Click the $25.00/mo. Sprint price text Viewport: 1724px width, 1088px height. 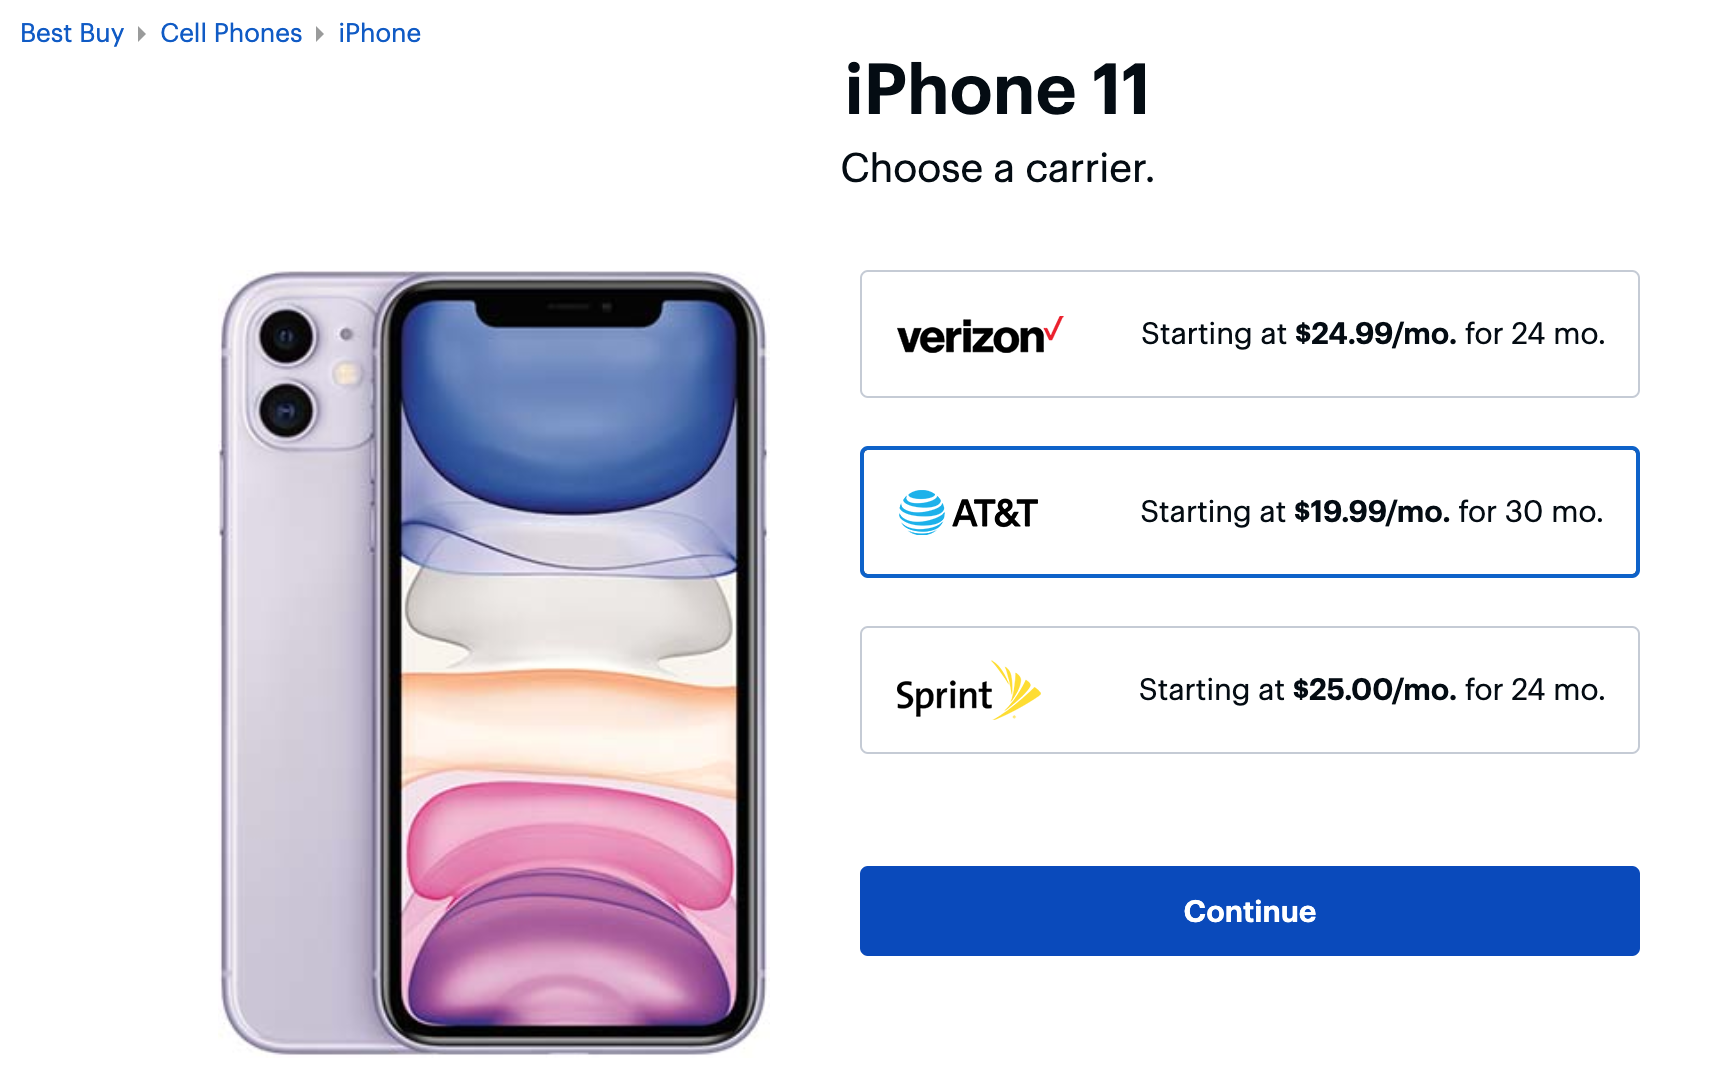pyautogui.click(x=1374, y=690)
